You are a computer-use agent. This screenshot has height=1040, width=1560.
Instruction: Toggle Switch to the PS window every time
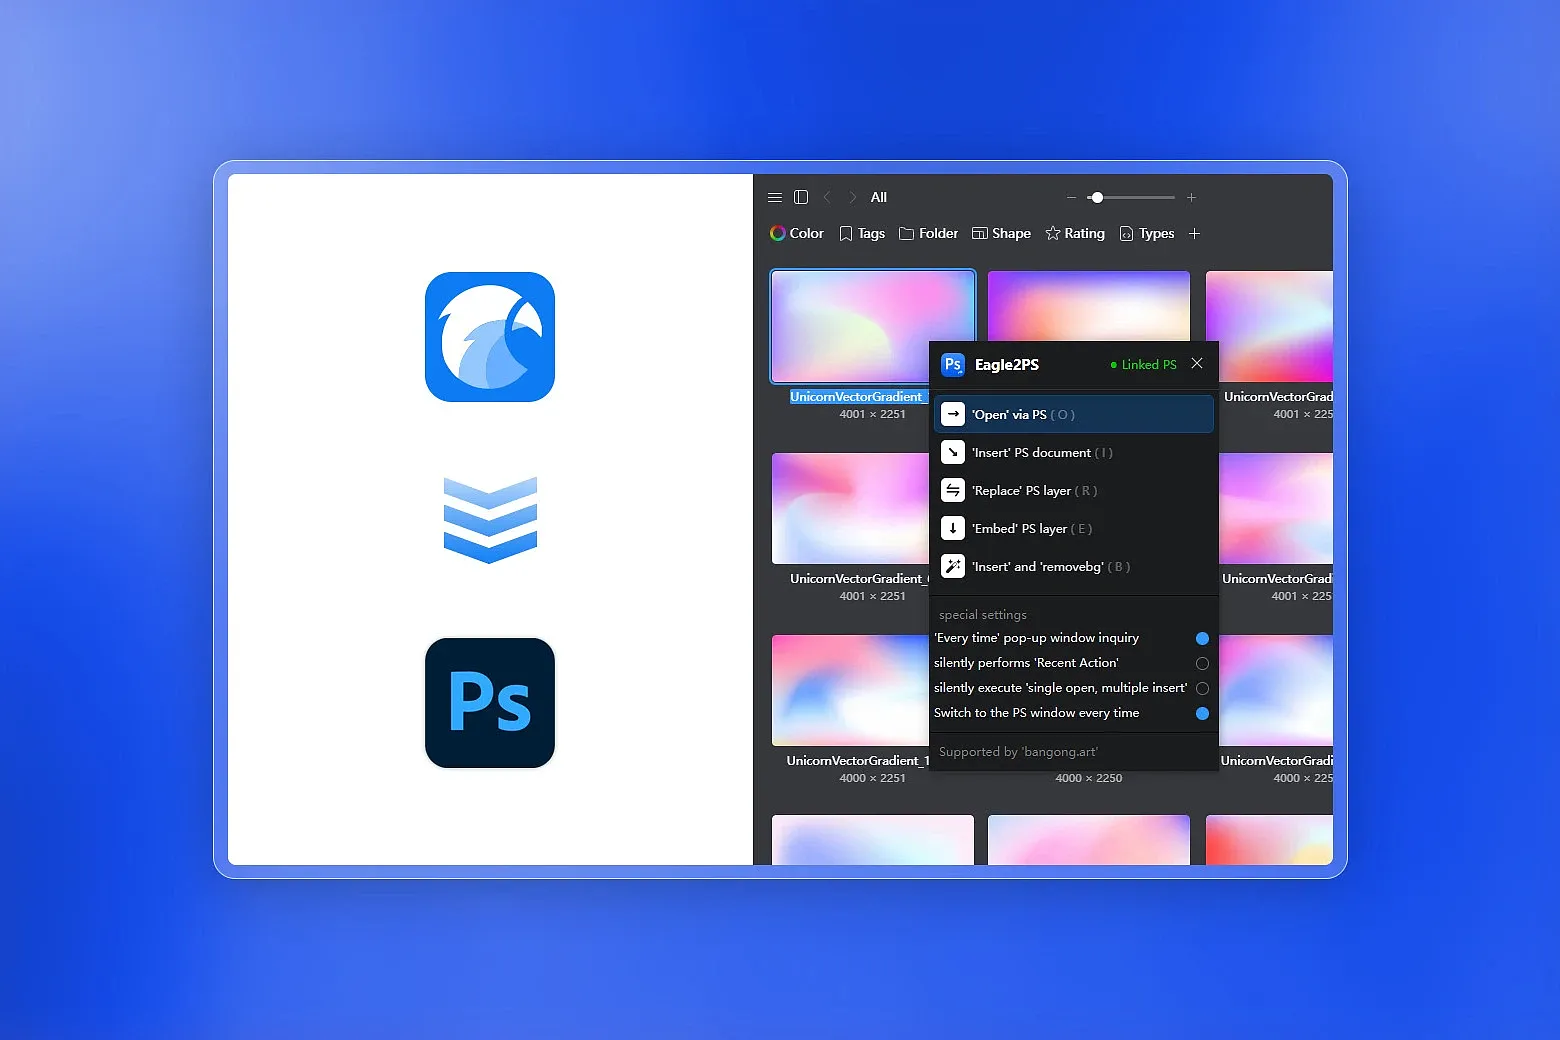pyautogui.click(x=1202, y=713)
